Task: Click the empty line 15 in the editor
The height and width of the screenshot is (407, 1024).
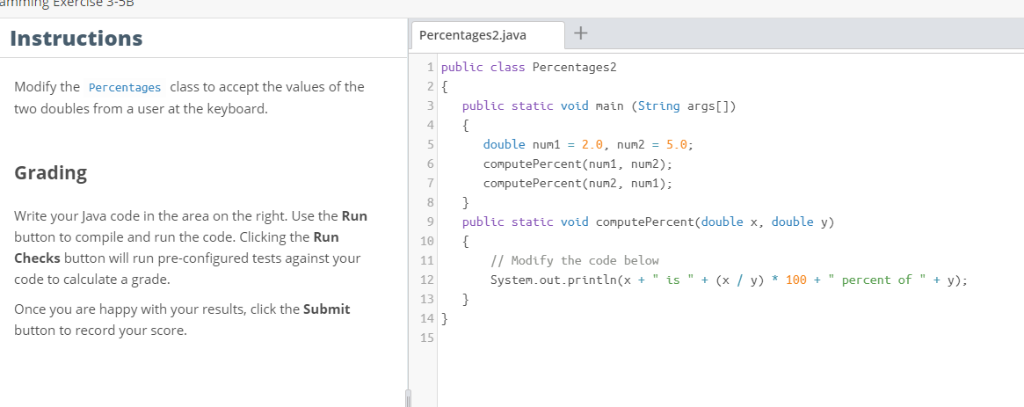Action: pyautogui.click(x=730, y=338)
